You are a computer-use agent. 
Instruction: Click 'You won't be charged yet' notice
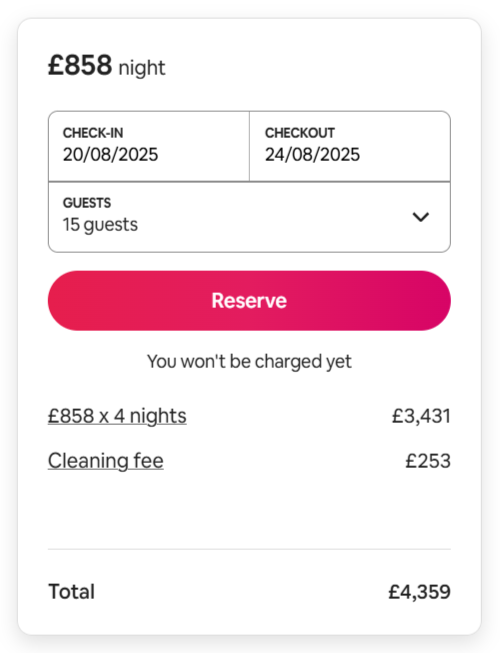tap(249, 361)
